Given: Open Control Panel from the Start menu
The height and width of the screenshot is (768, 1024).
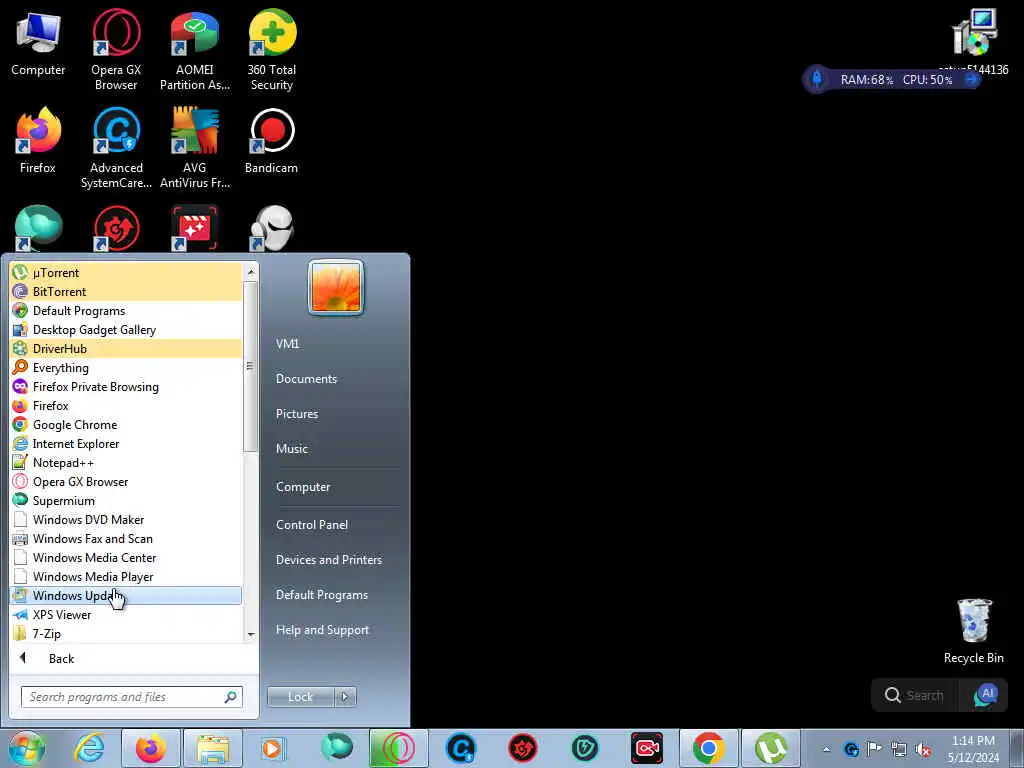Looking at the screenshot, I should (x=312, y=524).
